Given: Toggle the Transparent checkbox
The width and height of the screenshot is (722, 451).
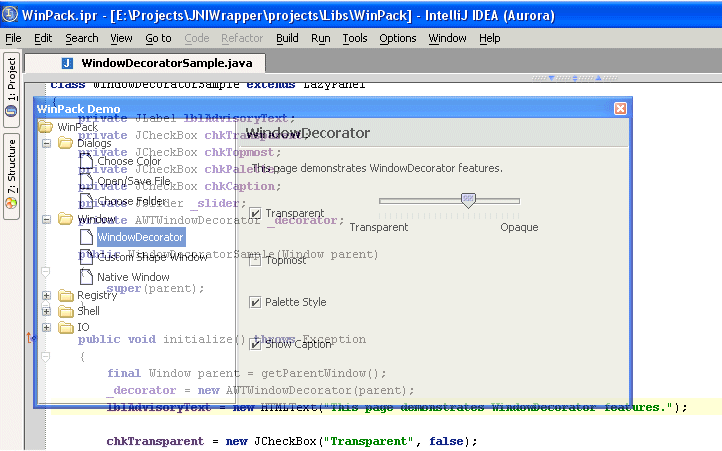Looking at the screenshot, I should [x=255, y=213].
